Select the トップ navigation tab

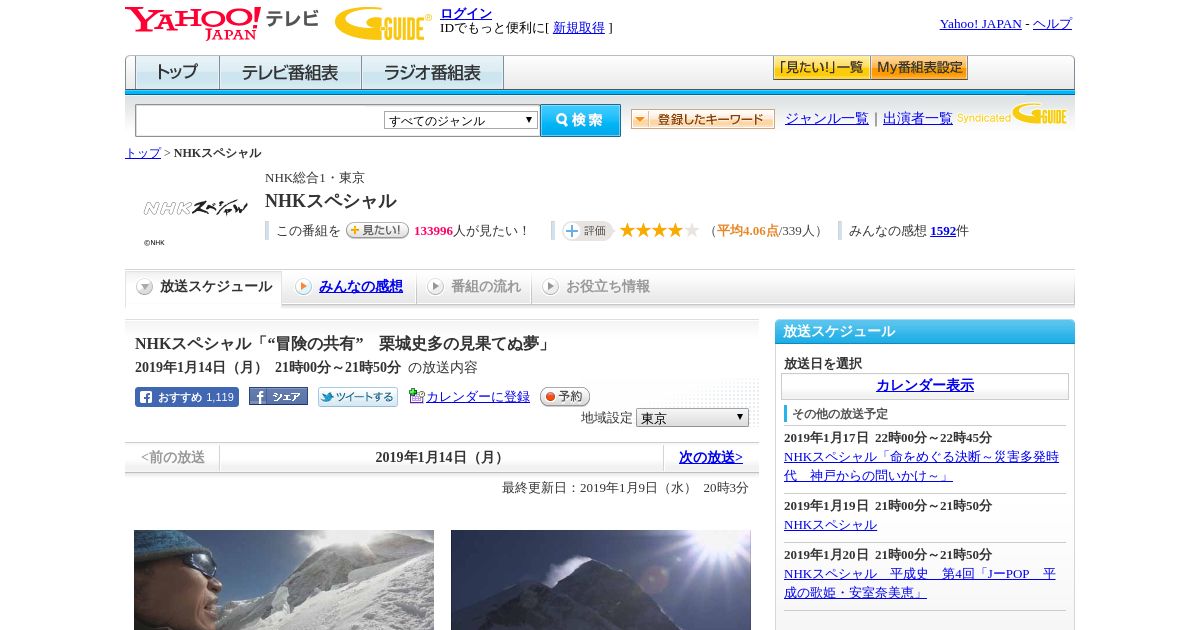click(x=177, y=73)
